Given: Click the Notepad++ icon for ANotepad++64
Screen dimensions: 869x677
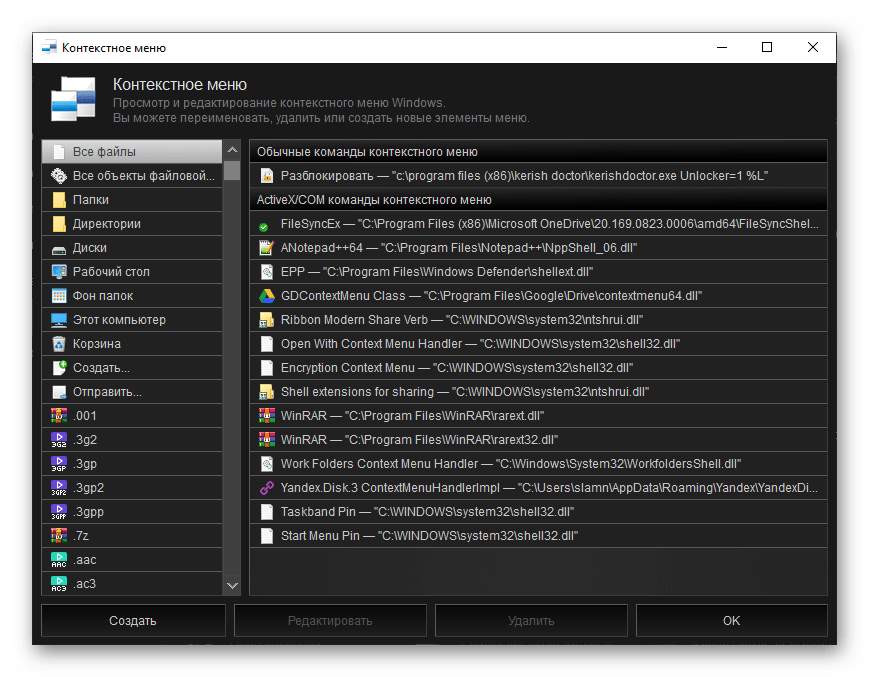Looking at the screenshot, I should (x=267, y=248).
